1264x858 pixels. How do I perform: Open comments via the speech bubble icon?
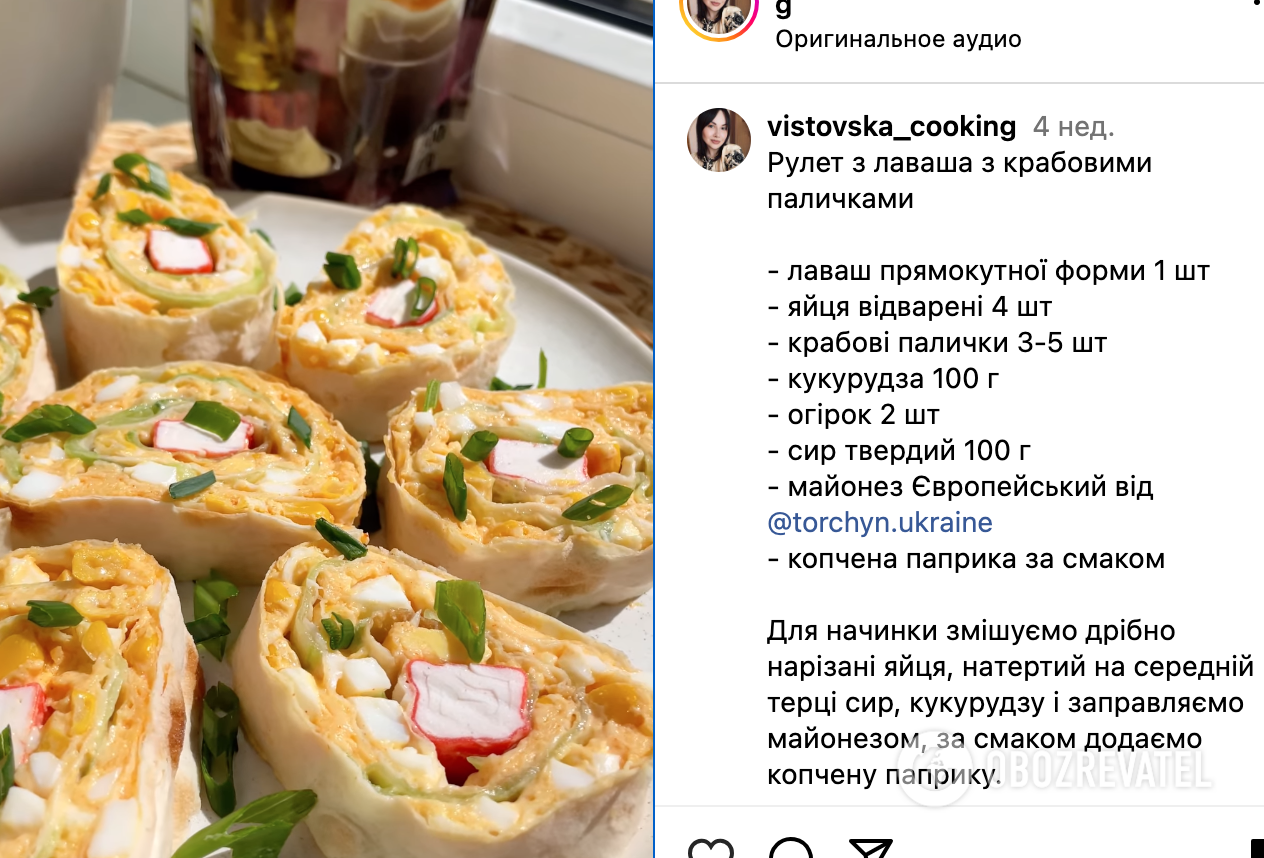tap(791, 849)
